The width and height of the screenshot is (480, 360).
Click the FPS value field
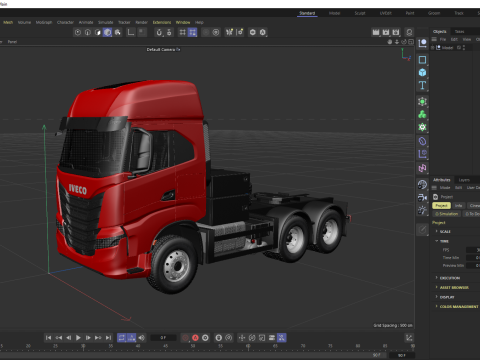[x=473, y=250]
